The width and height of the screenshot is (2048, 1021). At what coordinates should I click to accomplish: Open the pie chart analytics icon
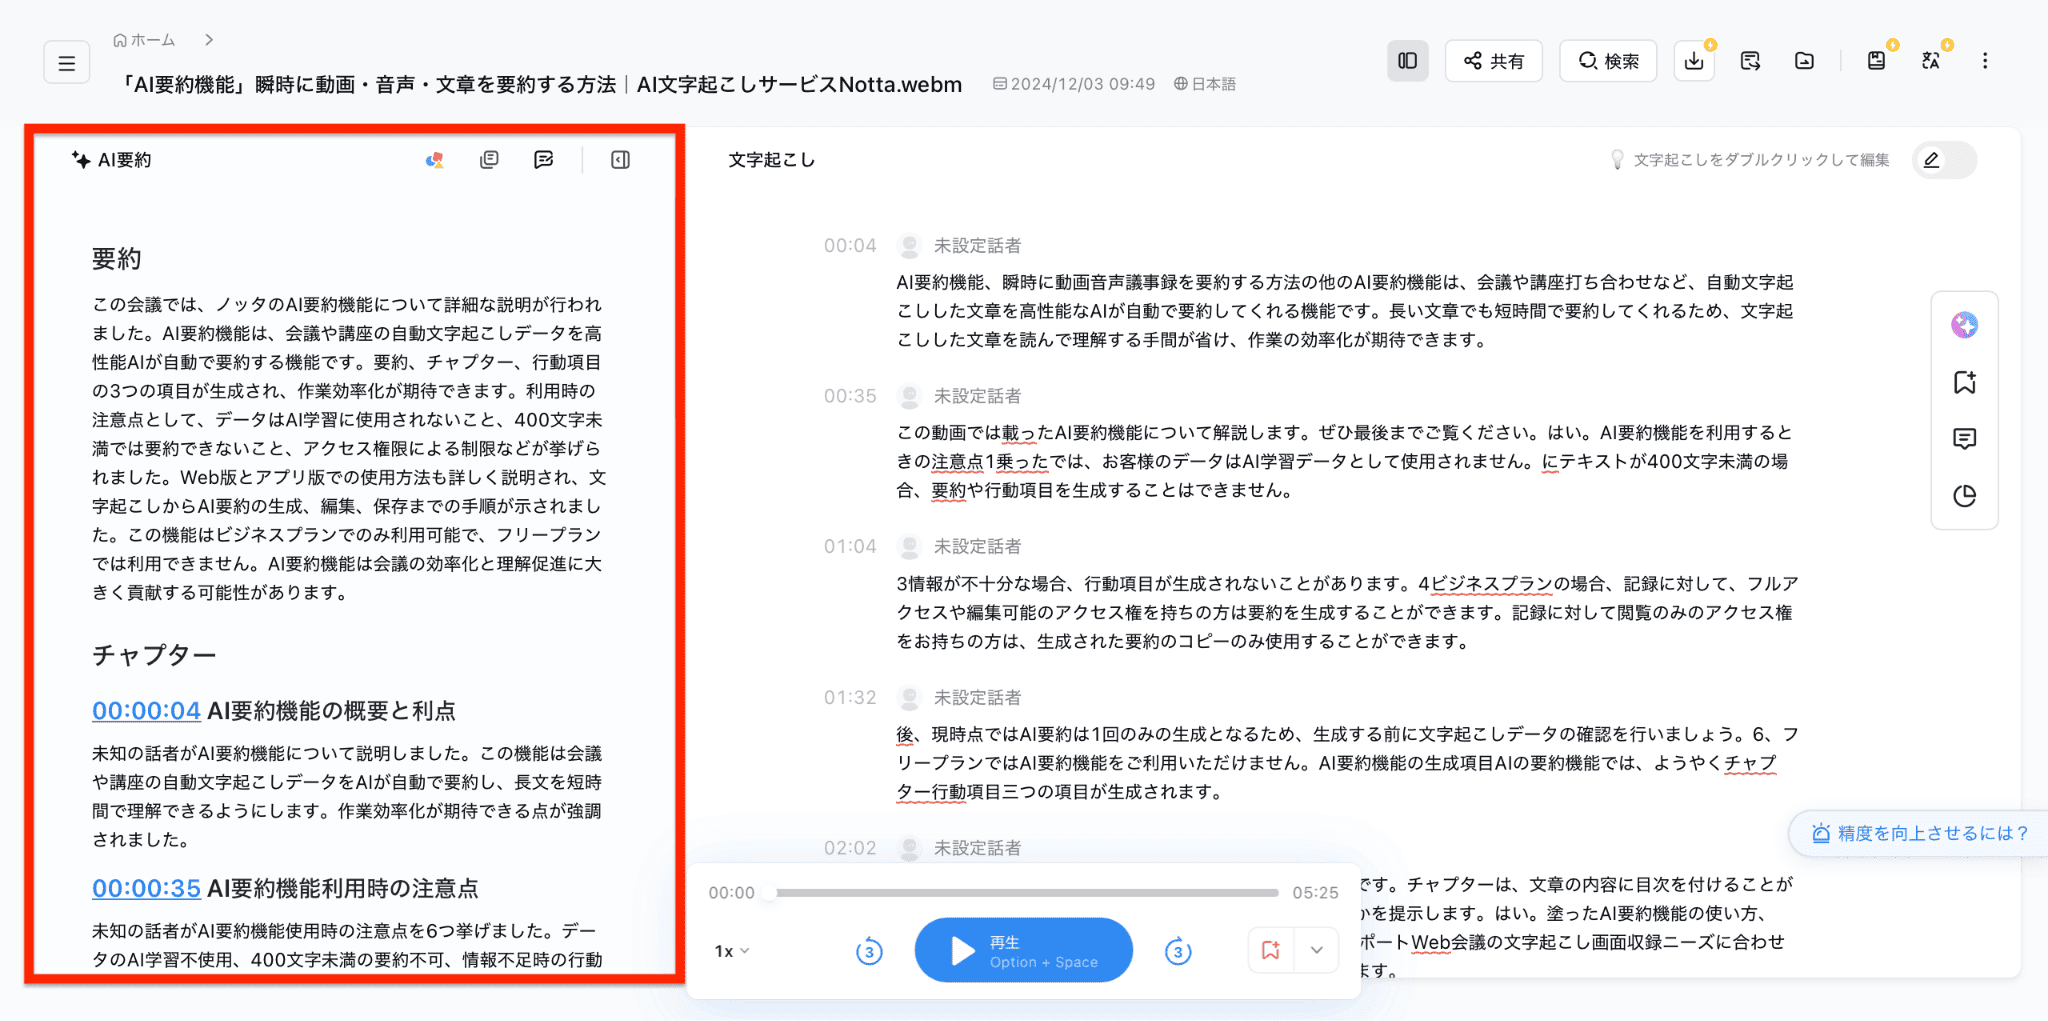[1964, 496]
